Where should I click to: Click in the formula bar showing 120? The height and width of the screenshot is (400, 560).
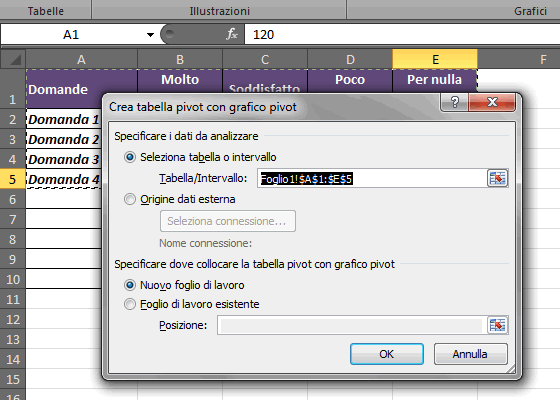tap(402, 34)
